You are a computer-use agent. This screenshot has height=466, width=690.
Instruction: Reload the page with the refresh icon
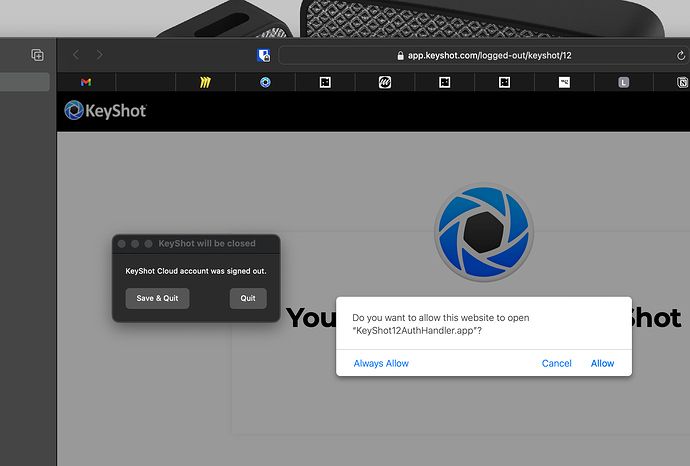[x=680, y=55]
